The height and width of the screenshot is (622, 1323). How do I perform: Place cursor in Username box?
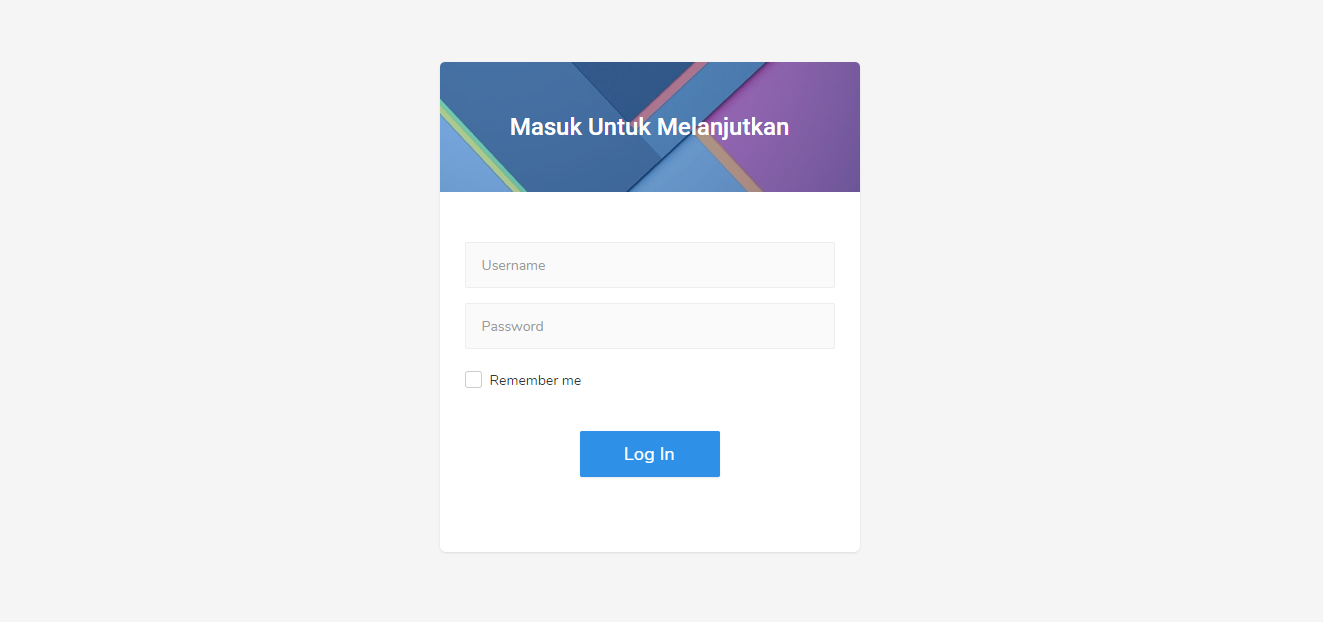650,265
